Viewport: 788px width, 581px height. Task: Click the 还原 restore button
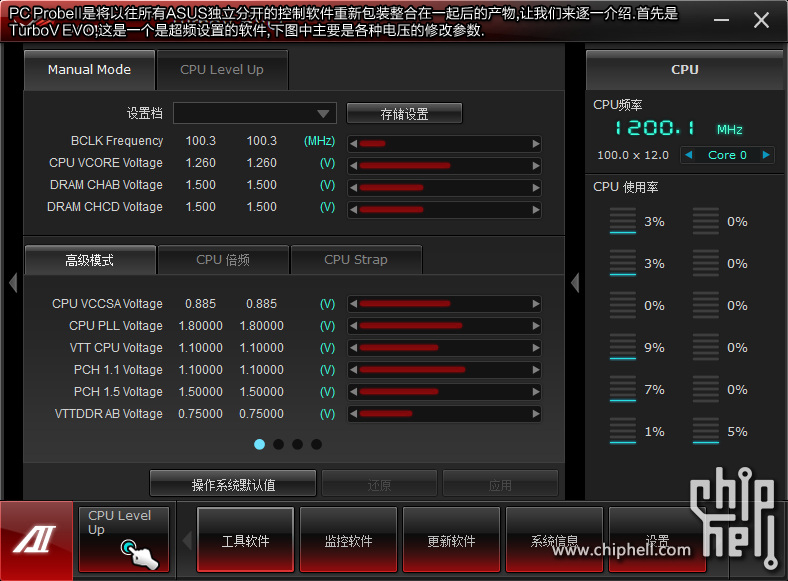click(x=379, y=485)
